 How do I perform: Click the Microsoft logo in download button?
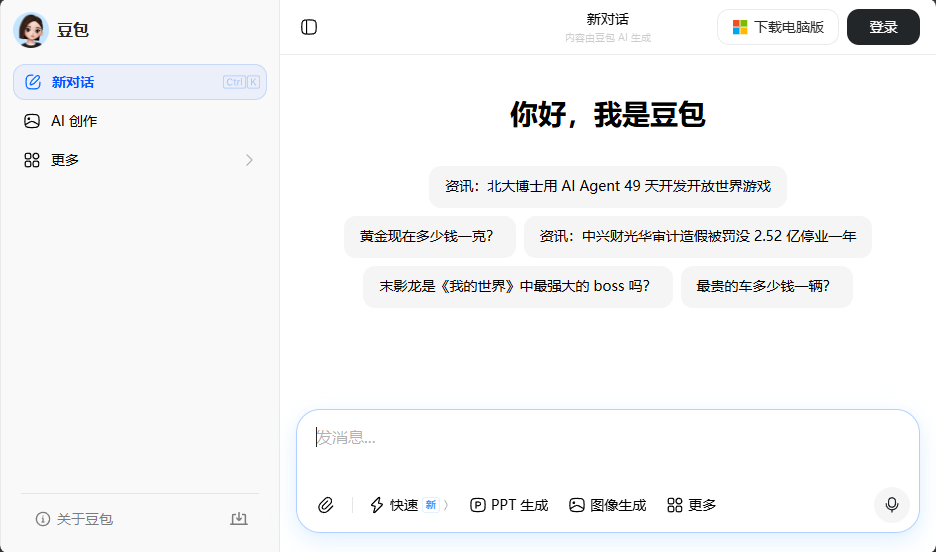coord(740,27)
